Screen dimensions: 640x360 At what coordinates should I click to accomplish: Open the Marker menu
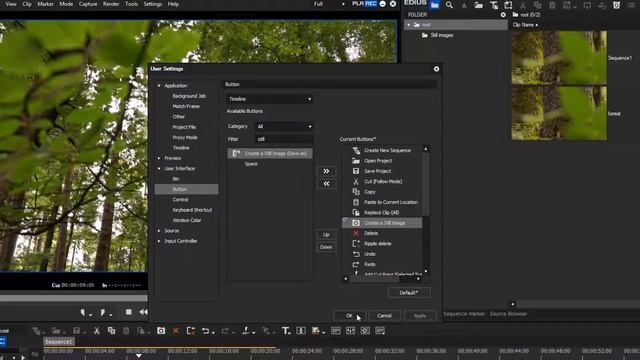(x=45, y=4)
